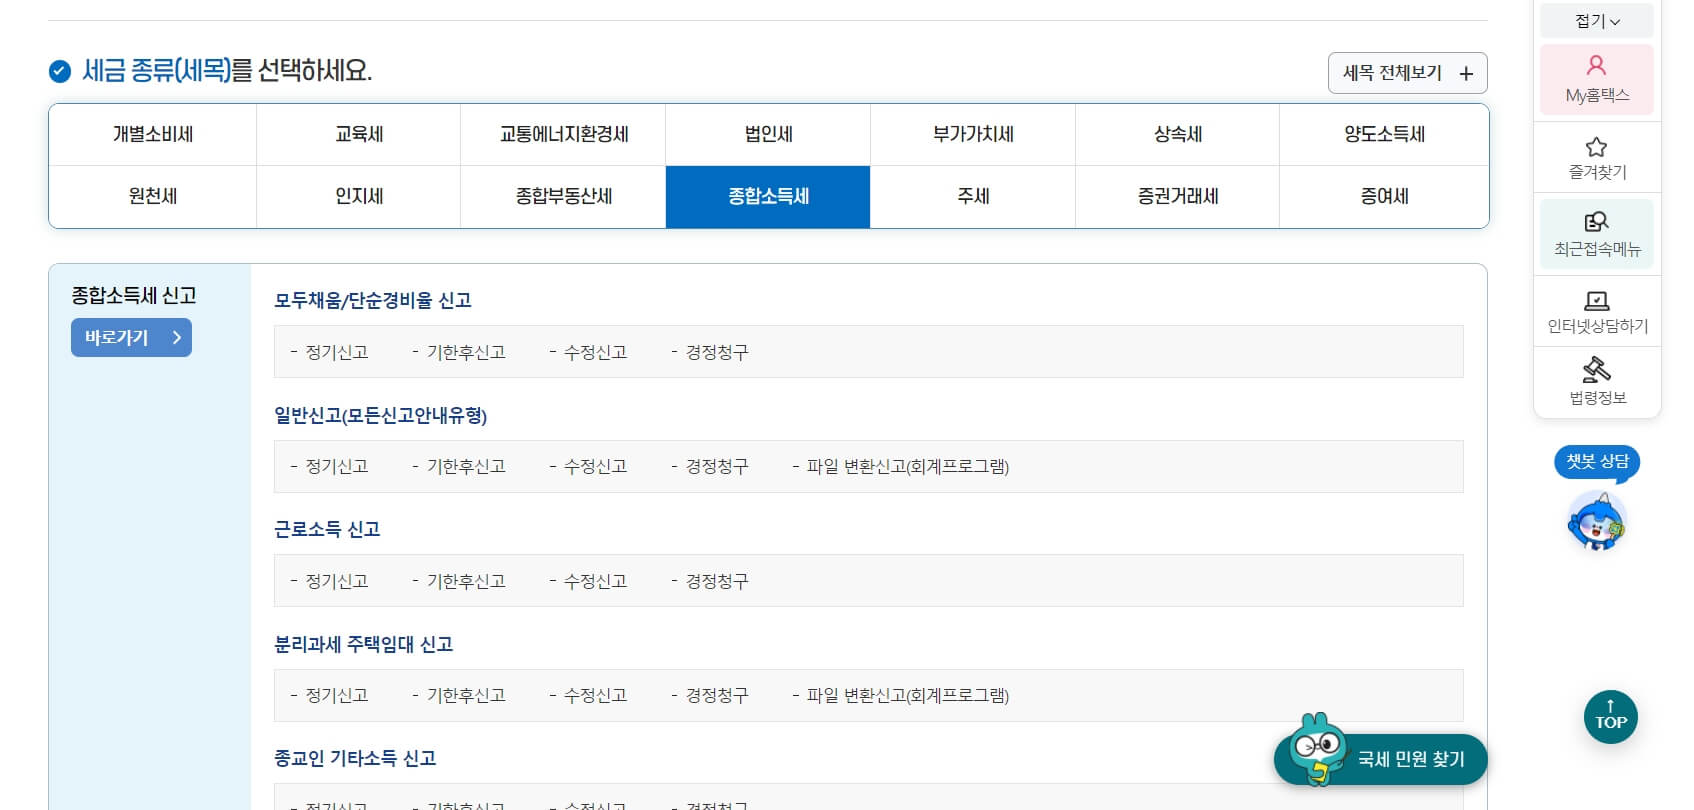Open 파일 변환신고 under 일반신고

[x=908, y=466]
